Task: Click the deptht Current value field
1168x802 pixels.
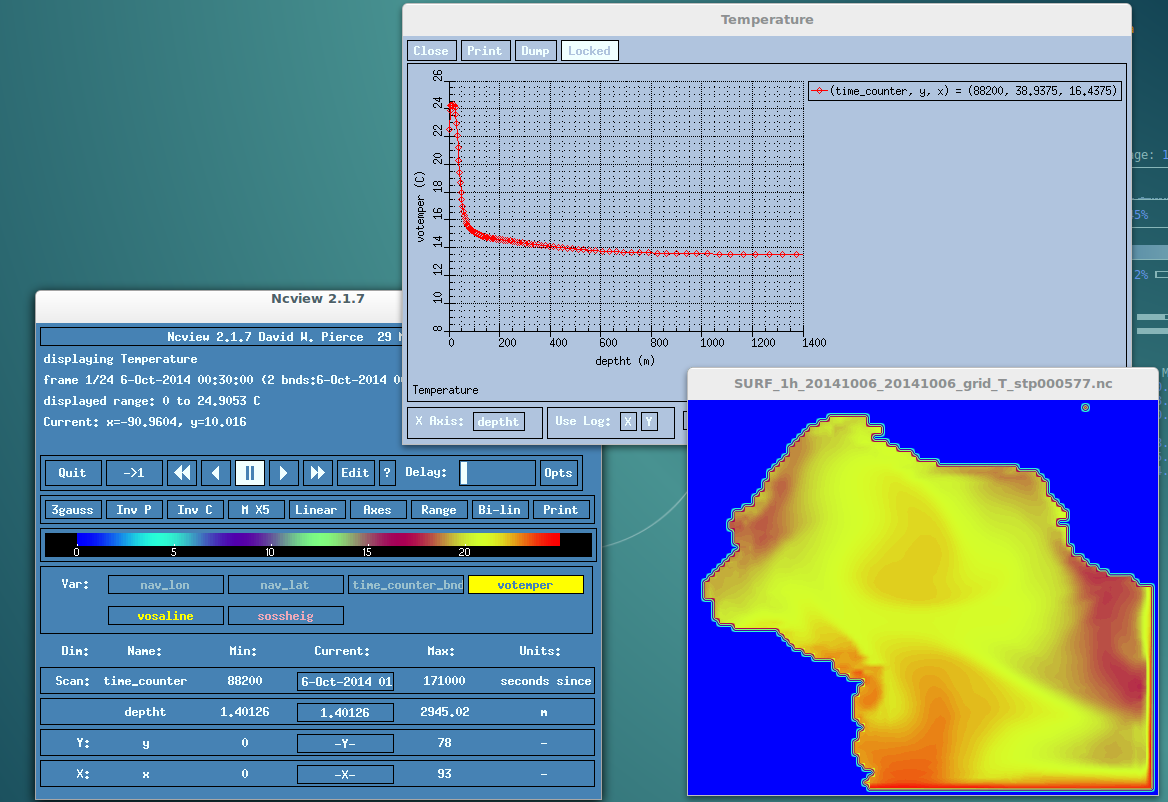Action: click(x=345, y=713)
